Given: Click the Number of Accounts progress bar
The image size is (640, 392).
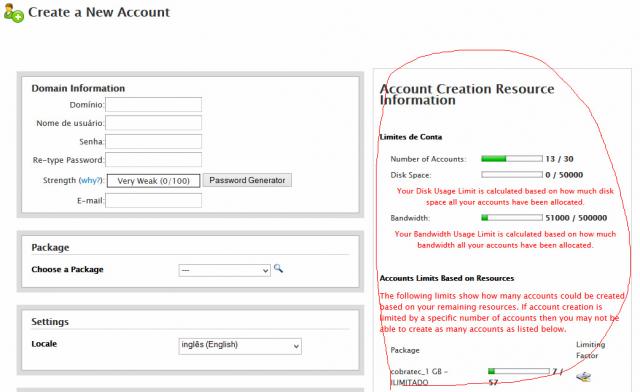Looking at the screenshot, I should [x=512, y=158].
